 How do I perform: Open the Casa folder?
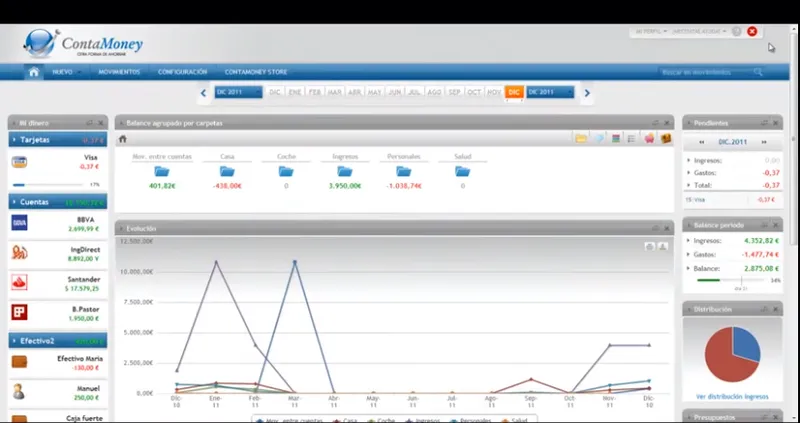227,171
